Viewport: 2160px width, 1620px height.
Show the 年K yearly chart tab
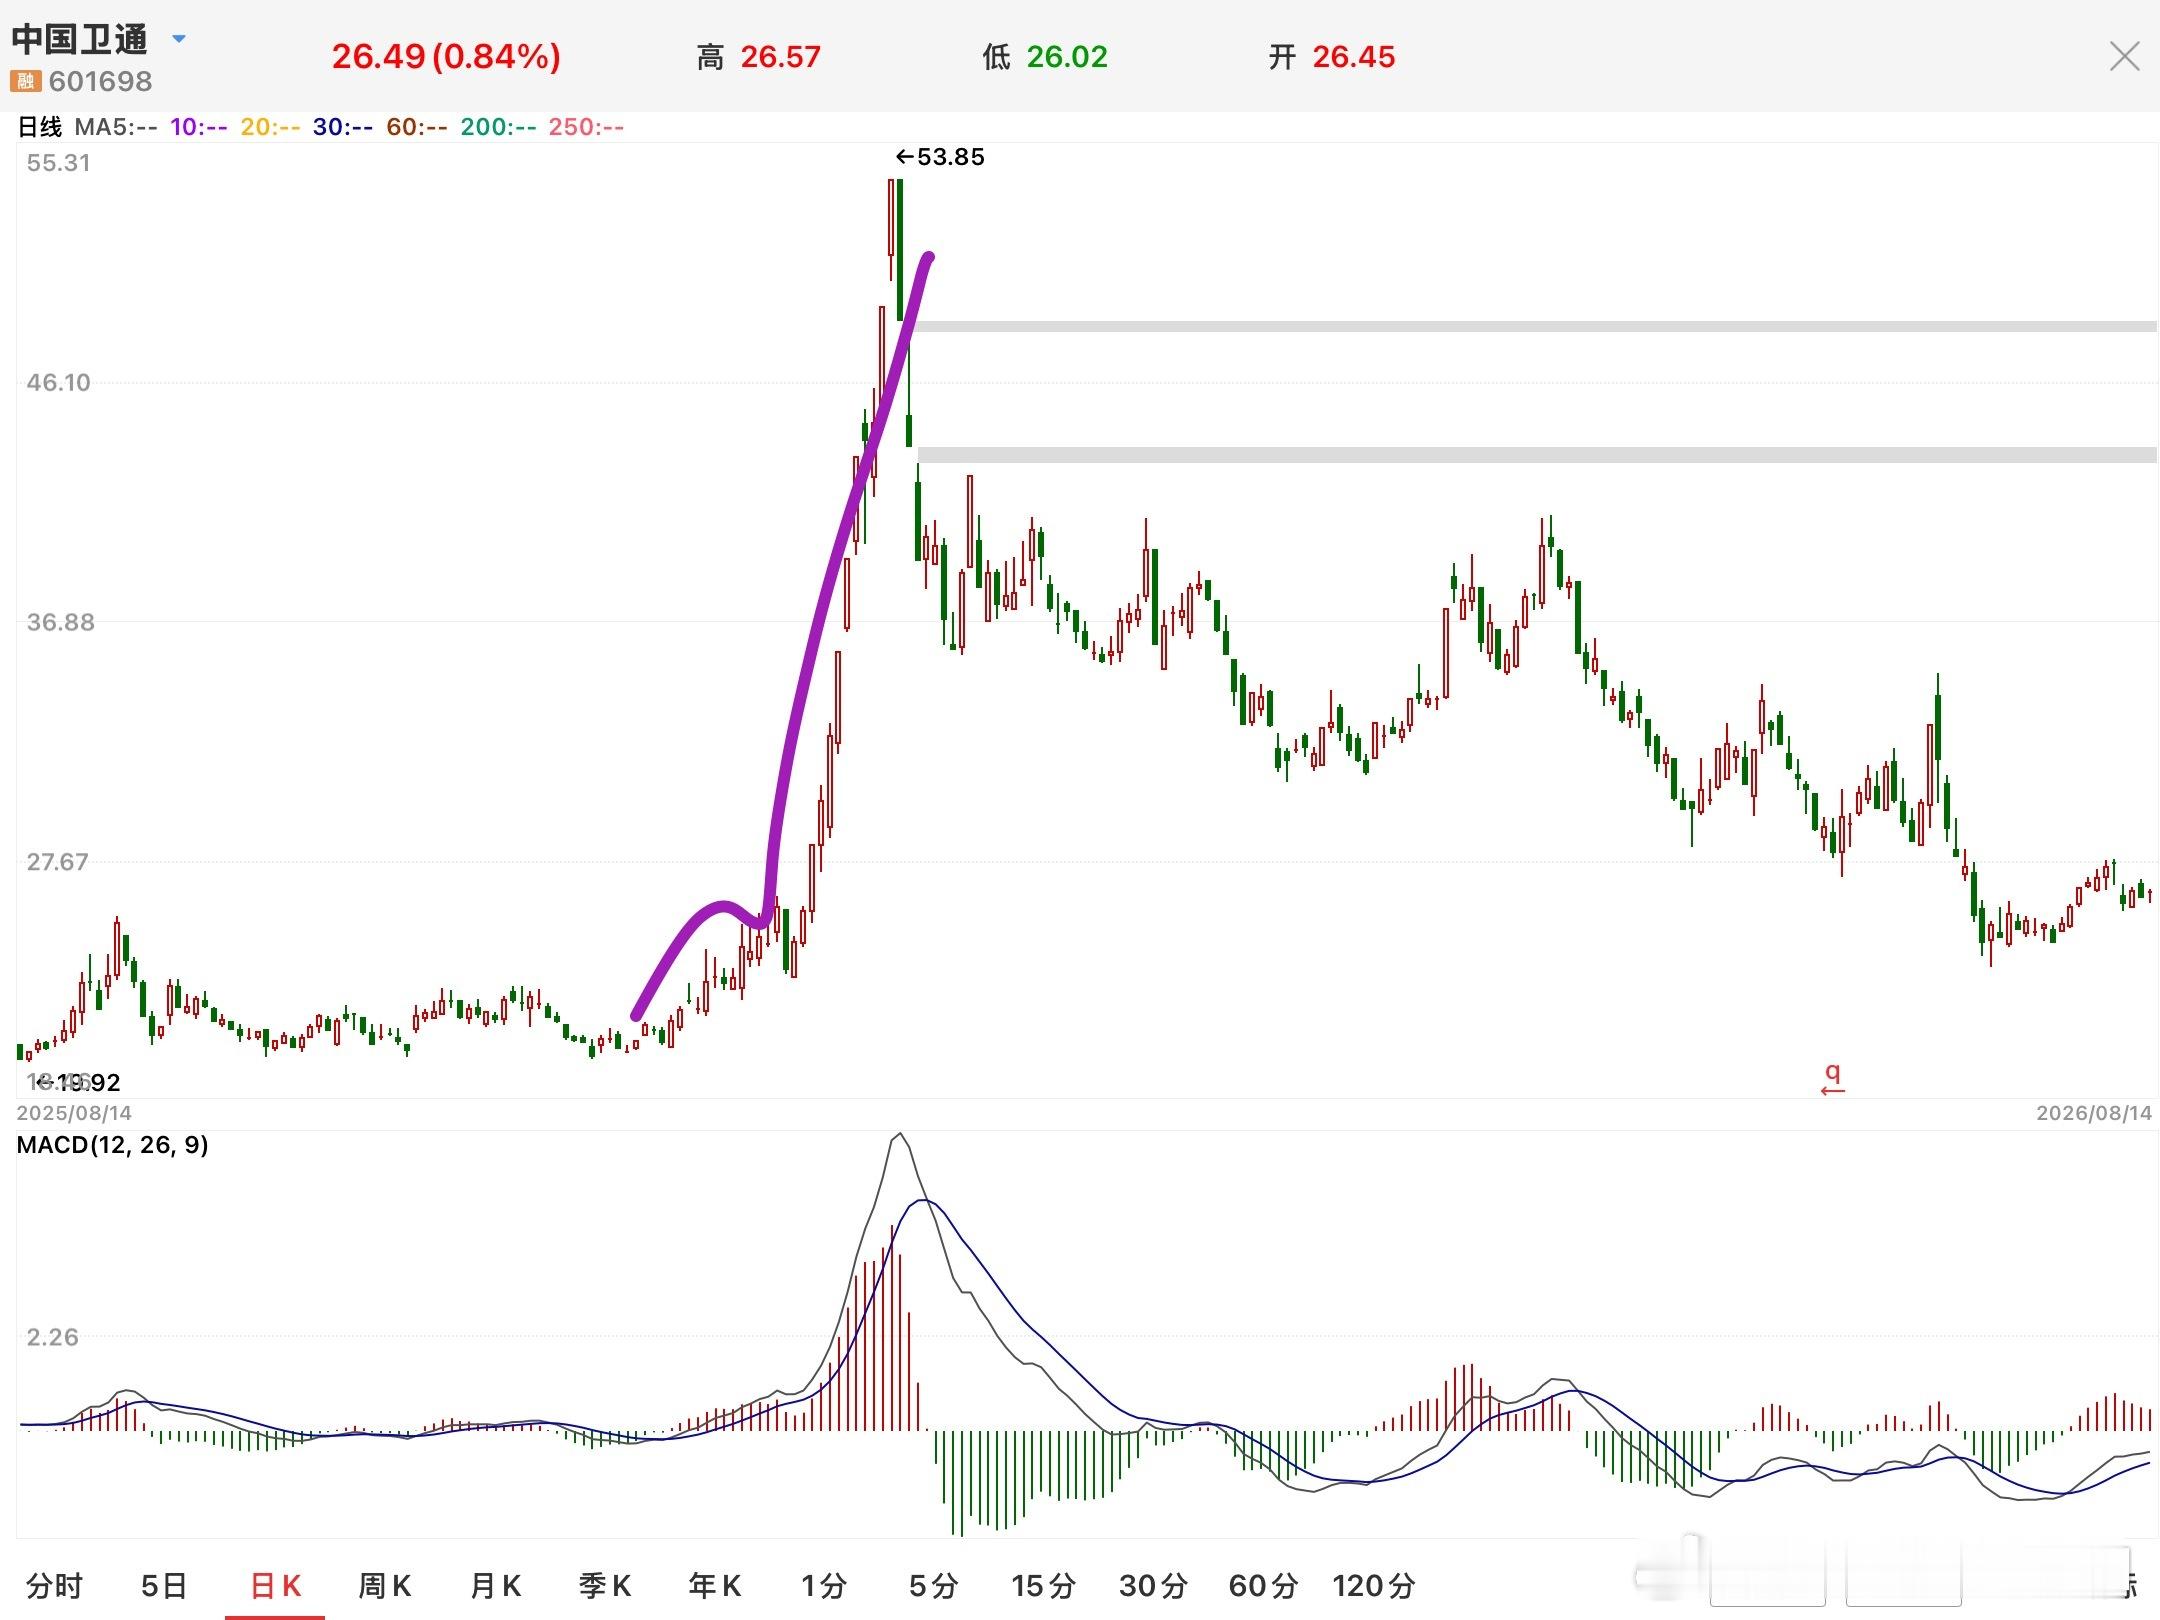(715, 1585)
